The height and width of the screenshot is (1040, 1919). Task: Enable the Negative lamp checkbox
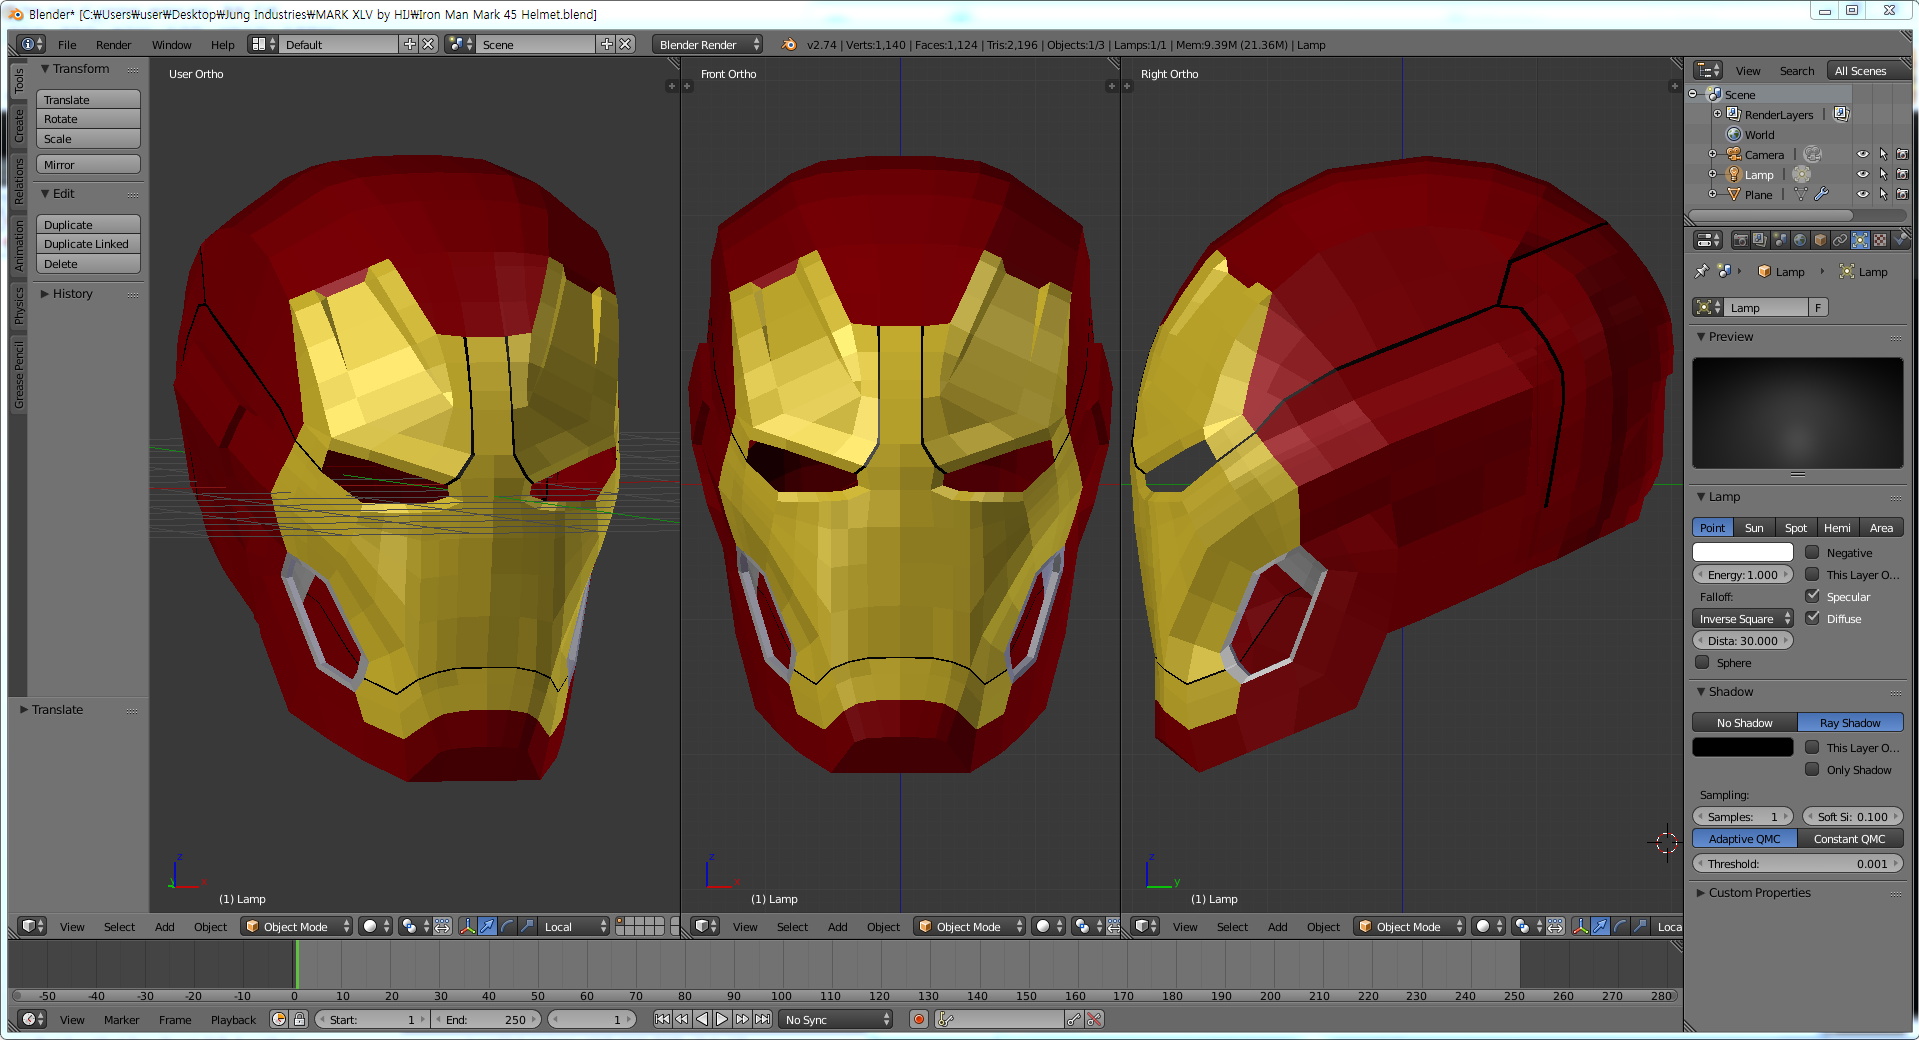(x=1812, y=552)
